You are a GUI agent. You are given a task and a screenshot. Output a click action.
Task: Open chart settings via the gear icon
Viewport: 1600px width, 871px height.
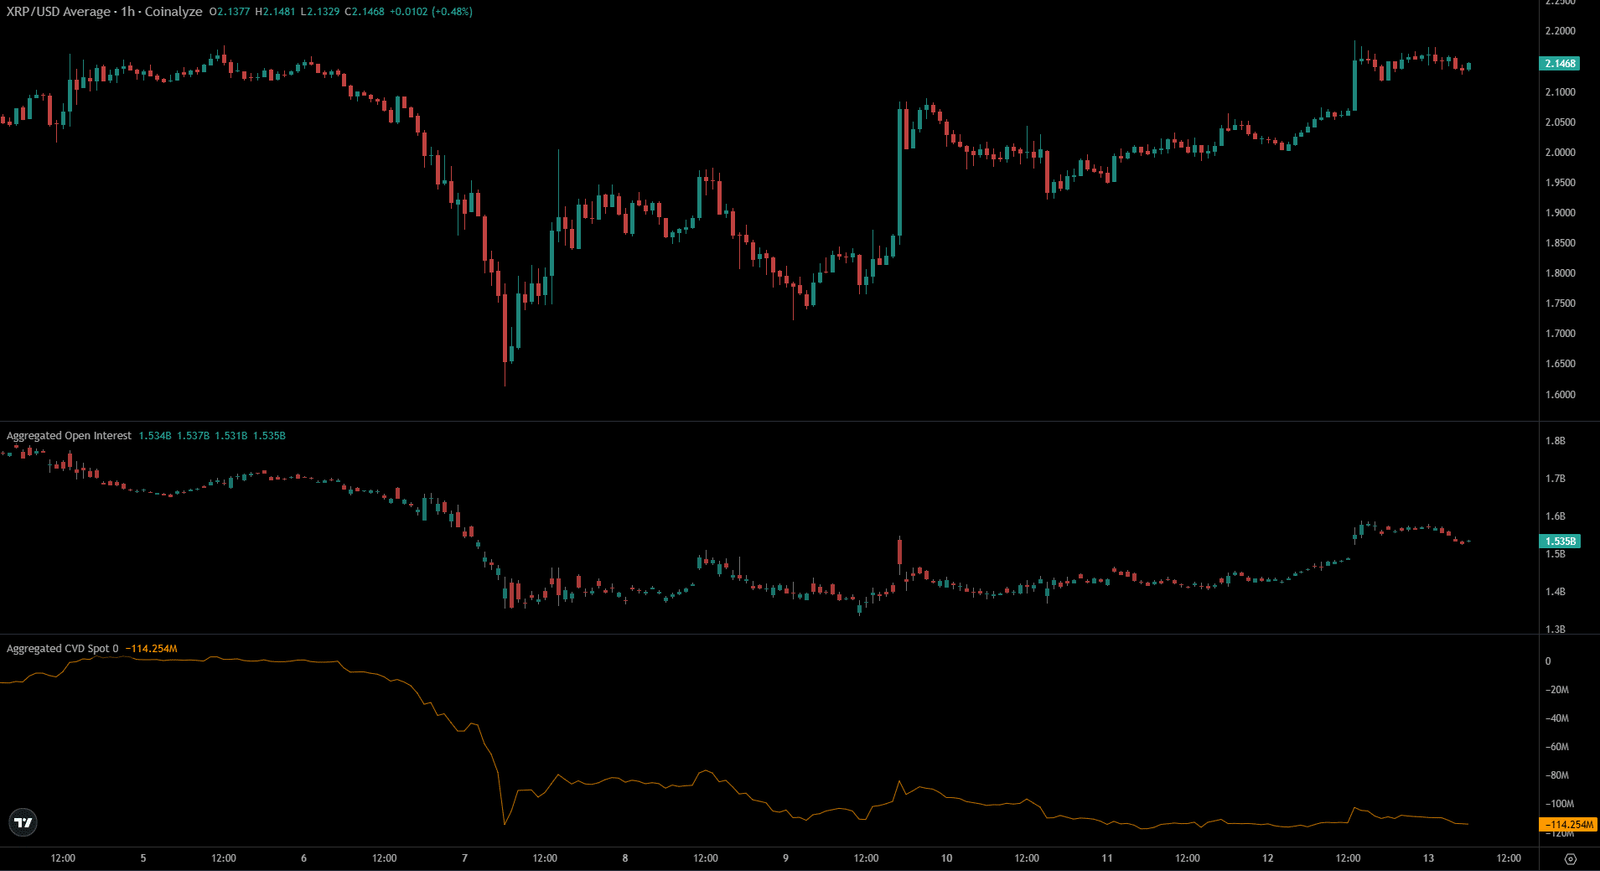[x=1570, y=859]
